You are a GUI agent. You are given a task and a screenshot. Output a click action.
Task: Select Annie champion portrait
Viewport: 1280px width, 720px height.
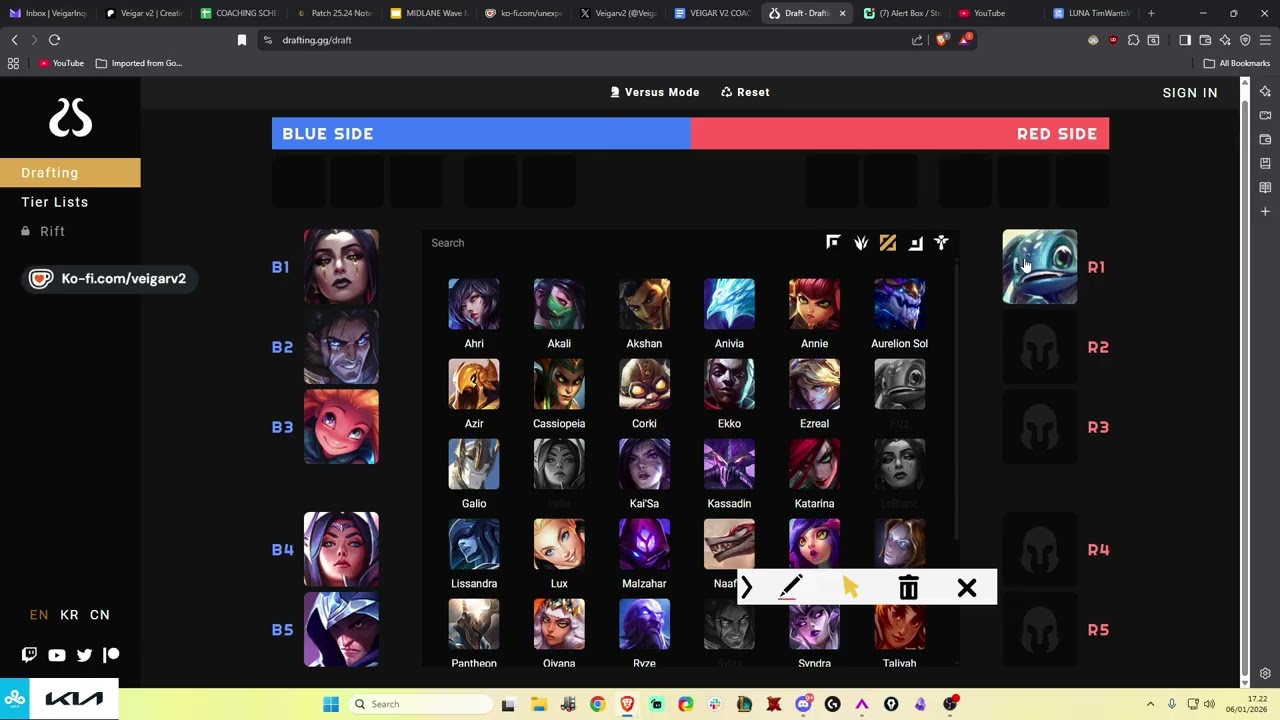tap(814, 304)
